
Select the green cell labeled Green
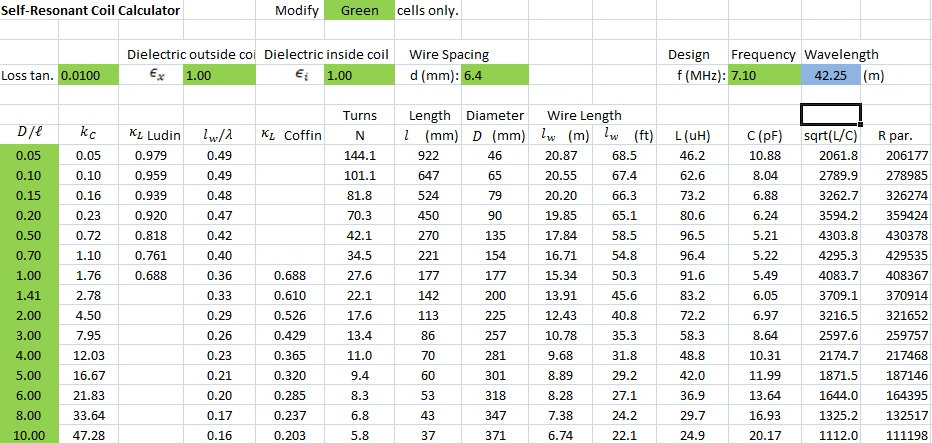pos(359,11)
